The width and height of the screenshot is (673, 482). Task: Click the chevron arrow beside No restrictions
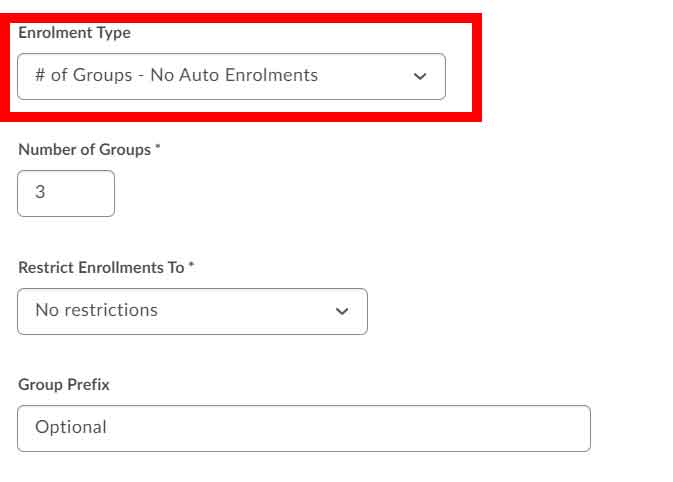click(342, 312)
